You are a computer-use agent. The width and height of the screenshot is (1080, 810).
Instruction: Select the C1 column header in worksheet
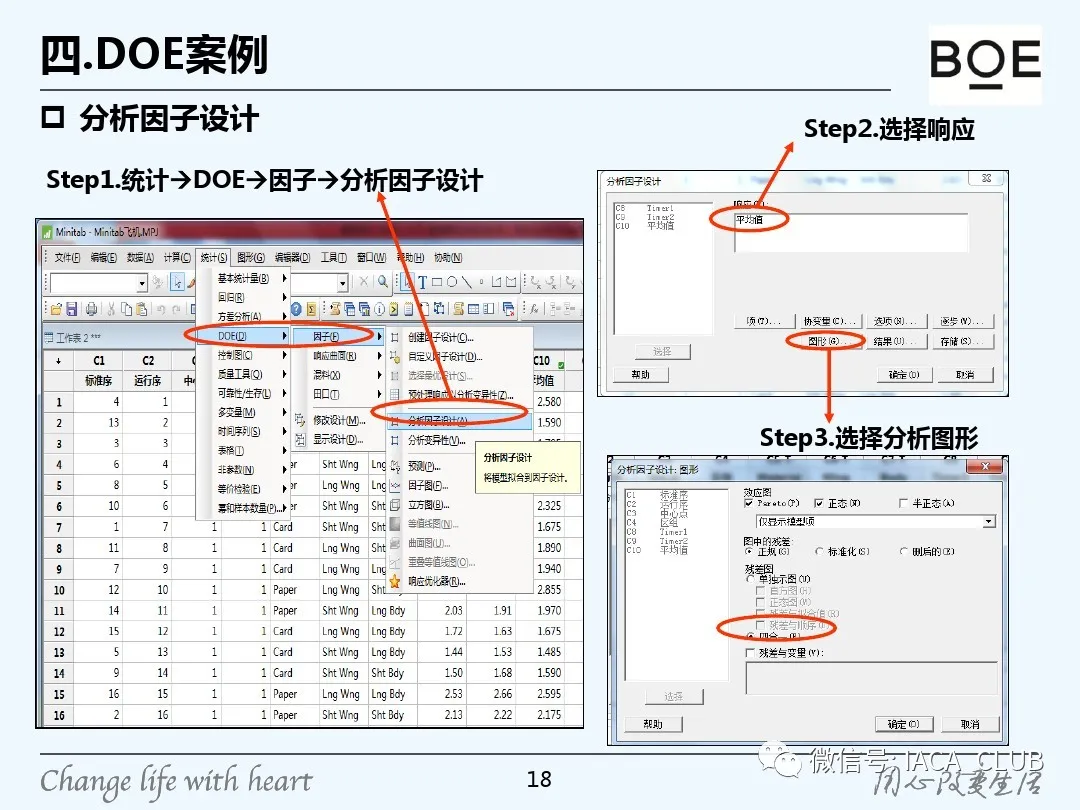(x=98, y=360)
